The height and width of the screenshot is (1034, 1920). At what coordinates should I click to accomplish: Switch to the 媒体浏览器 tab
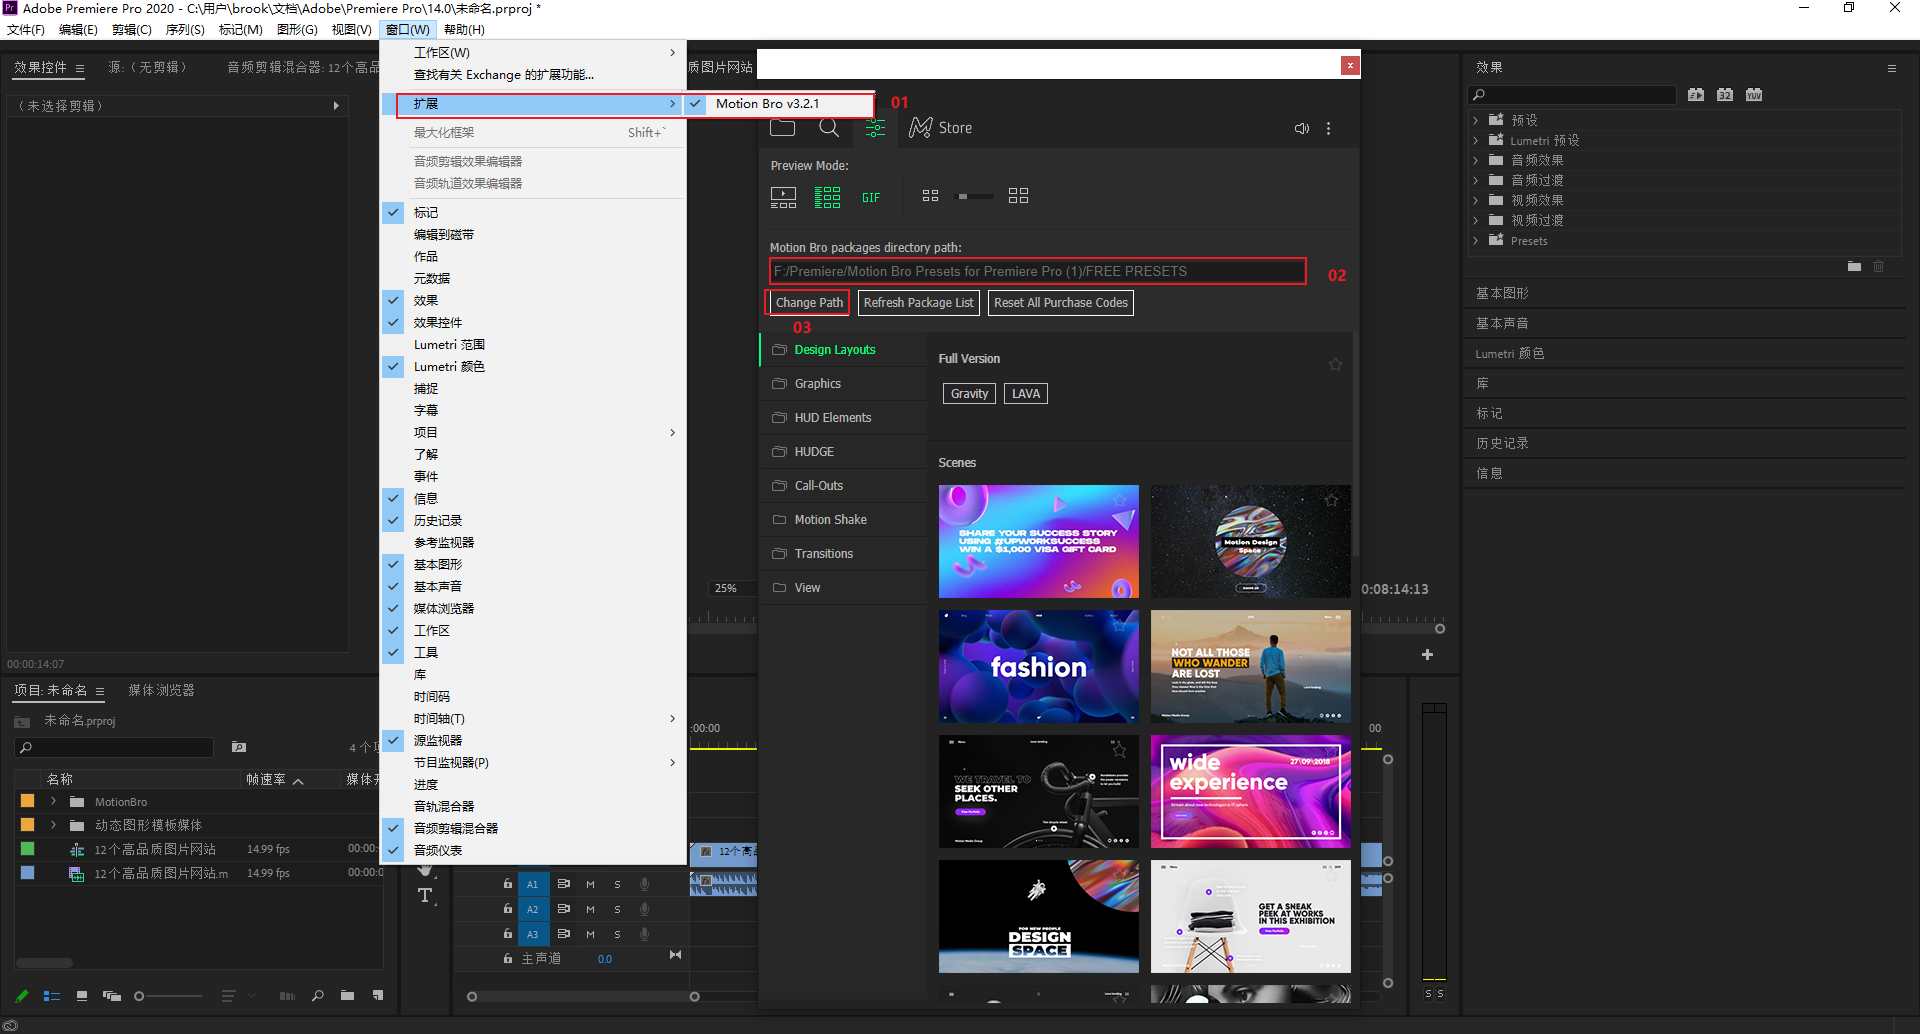(x=161, y=689)
